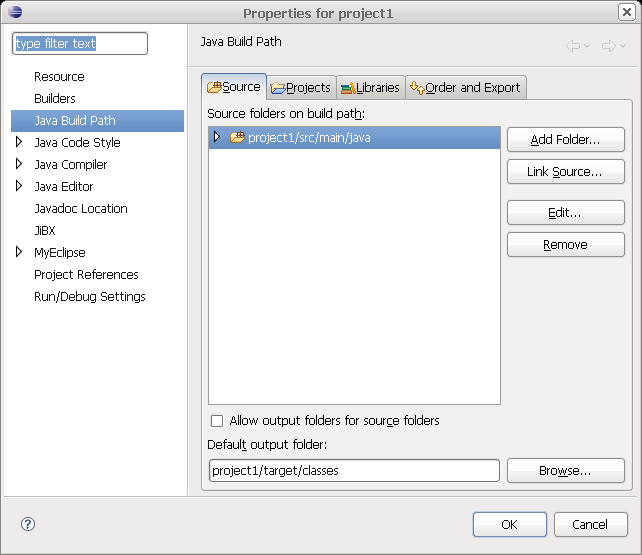Click the forward navigation arrow icon
The height and width of the screenshot is (555, 642).
click(x=607, y=46)
